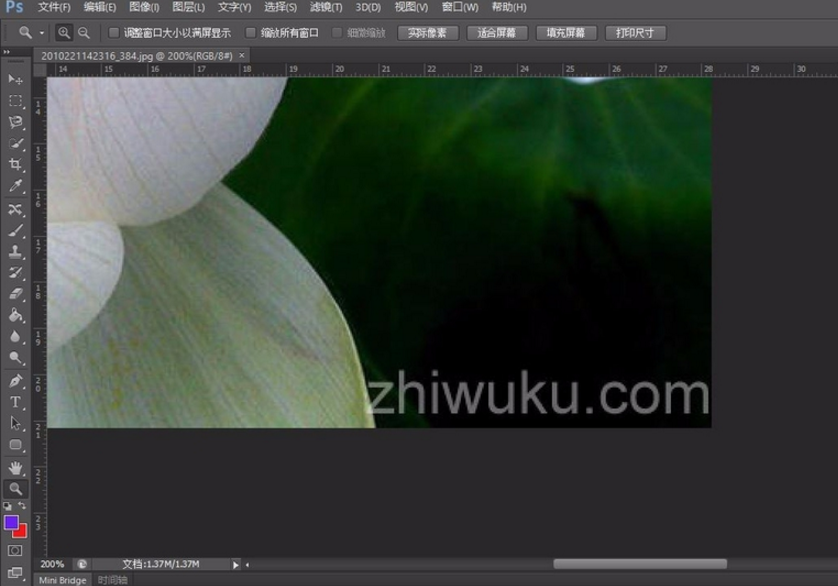Select the Brush tool
Viewport: 838px width, 586px height.
tap(15, 230)
